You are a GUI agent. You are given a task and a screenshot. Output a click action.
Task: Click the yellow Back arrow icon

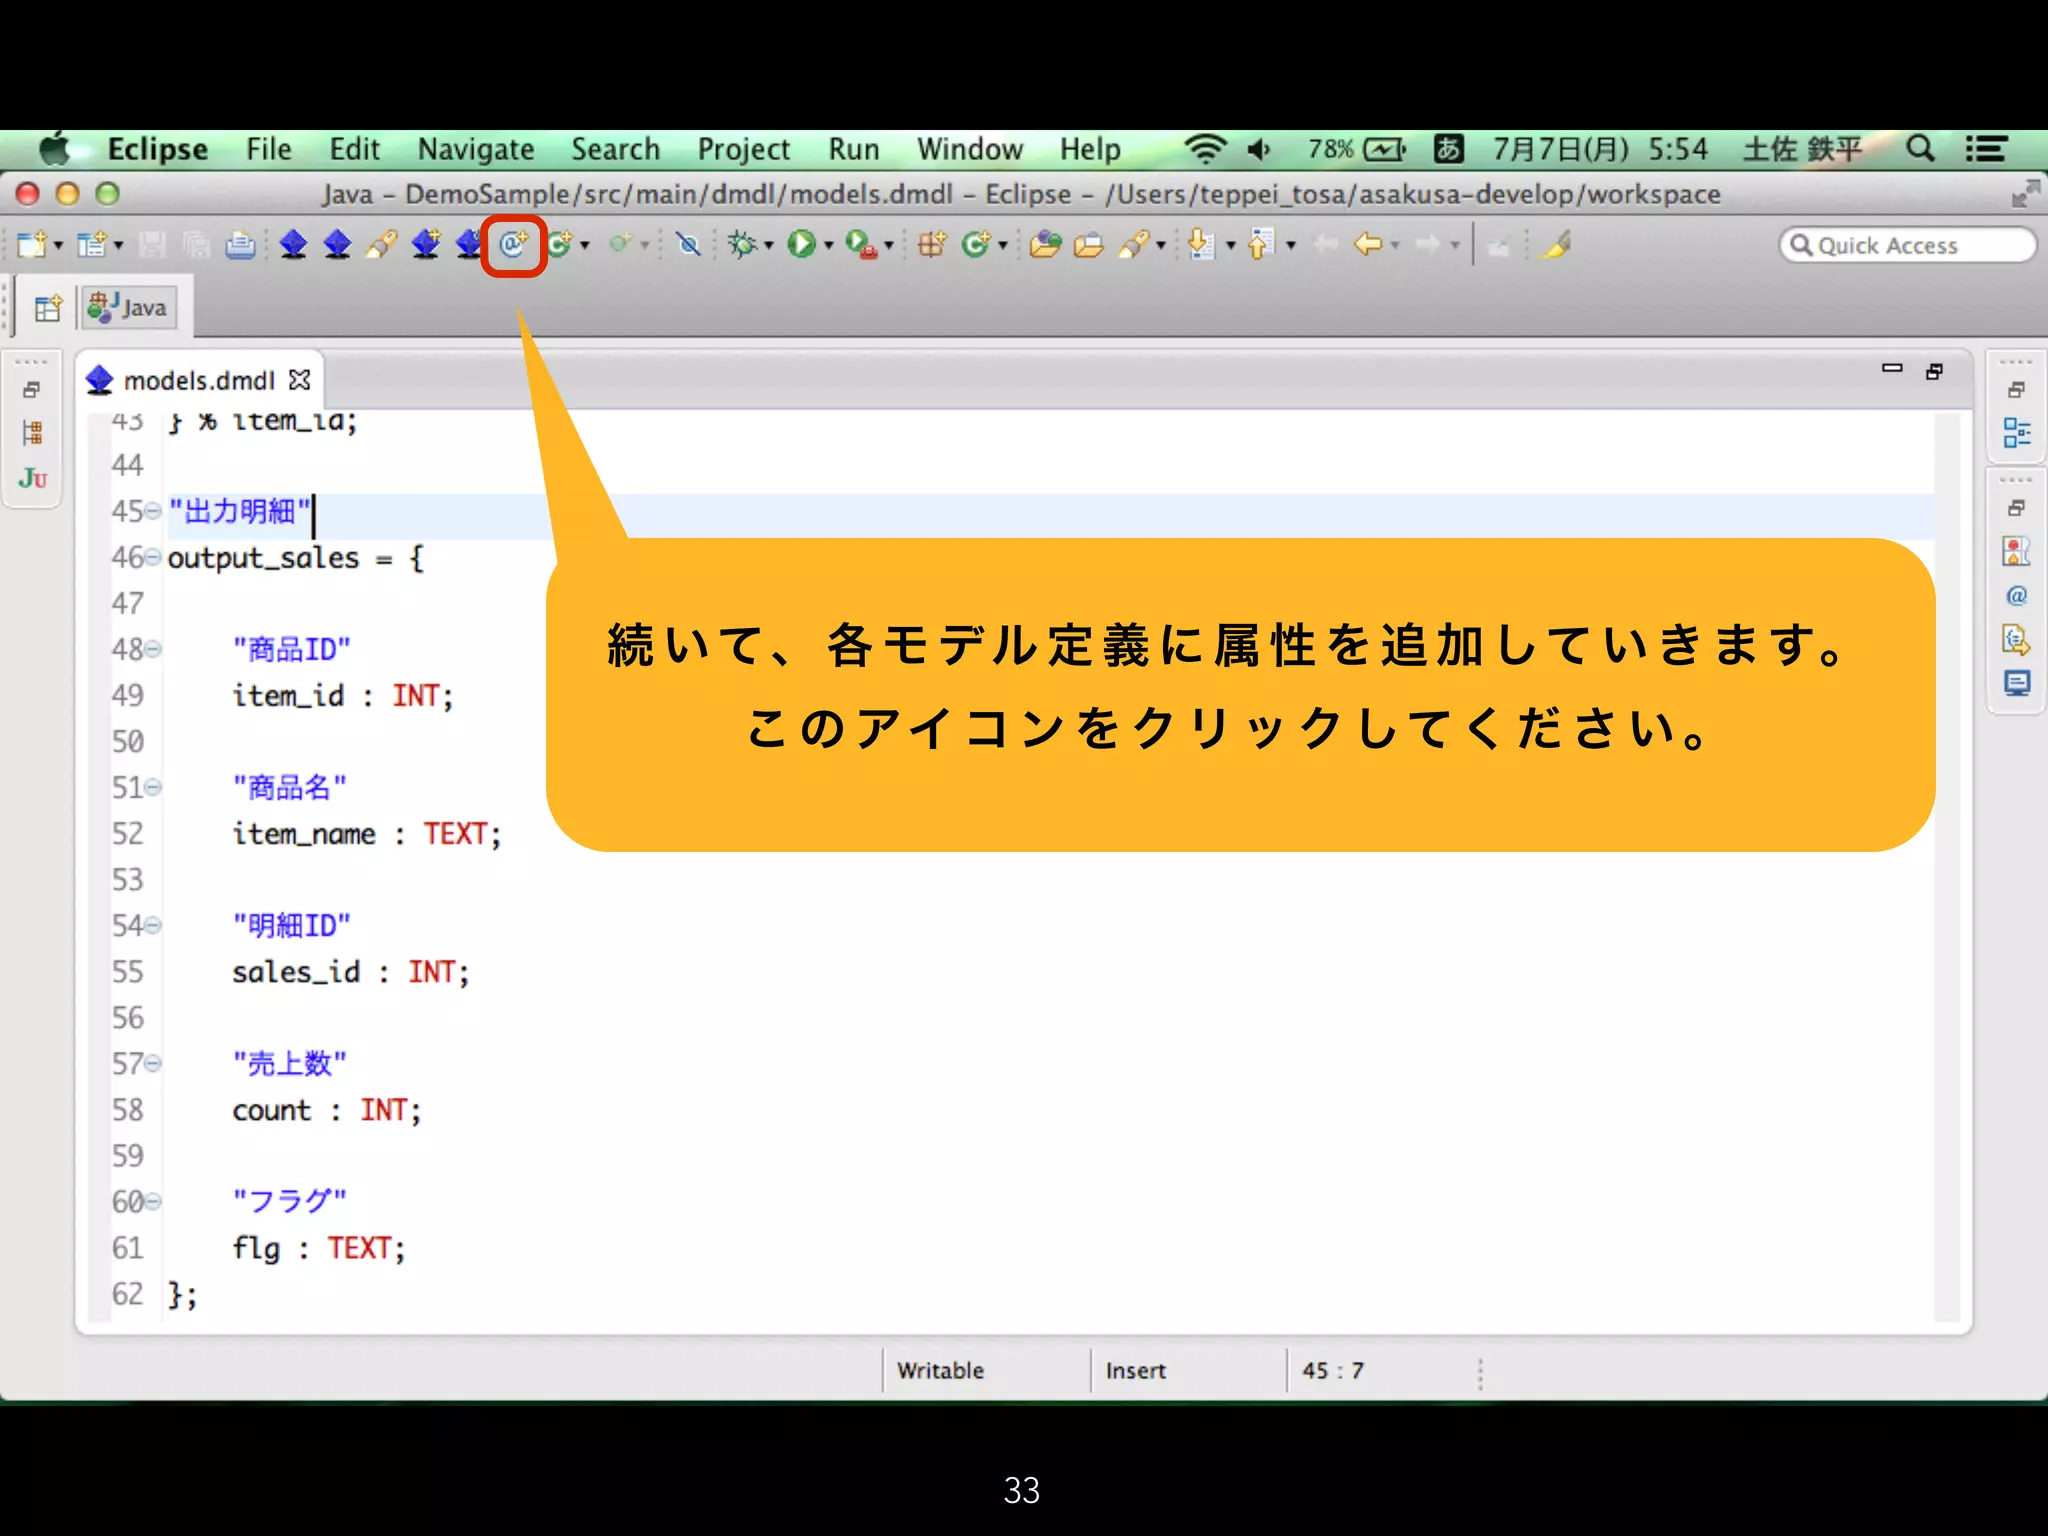[1367, 245]
